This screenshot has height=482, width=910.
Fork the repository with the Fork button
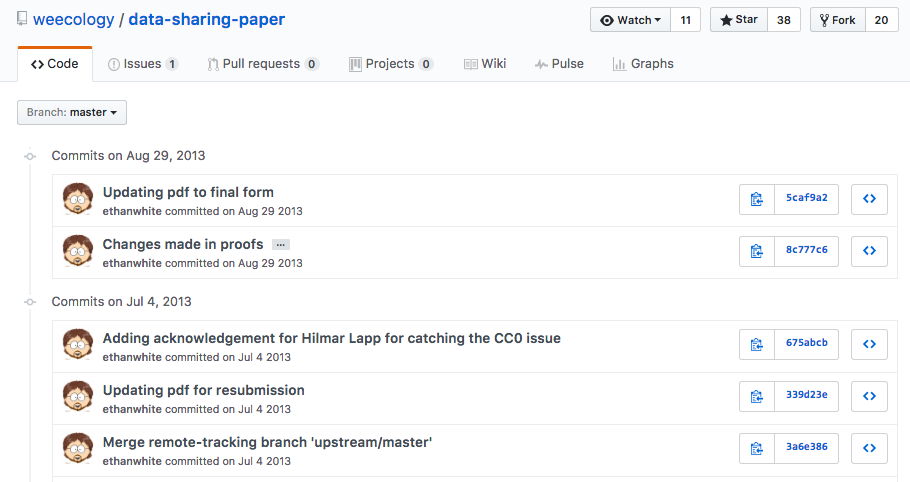pos(836,20)
